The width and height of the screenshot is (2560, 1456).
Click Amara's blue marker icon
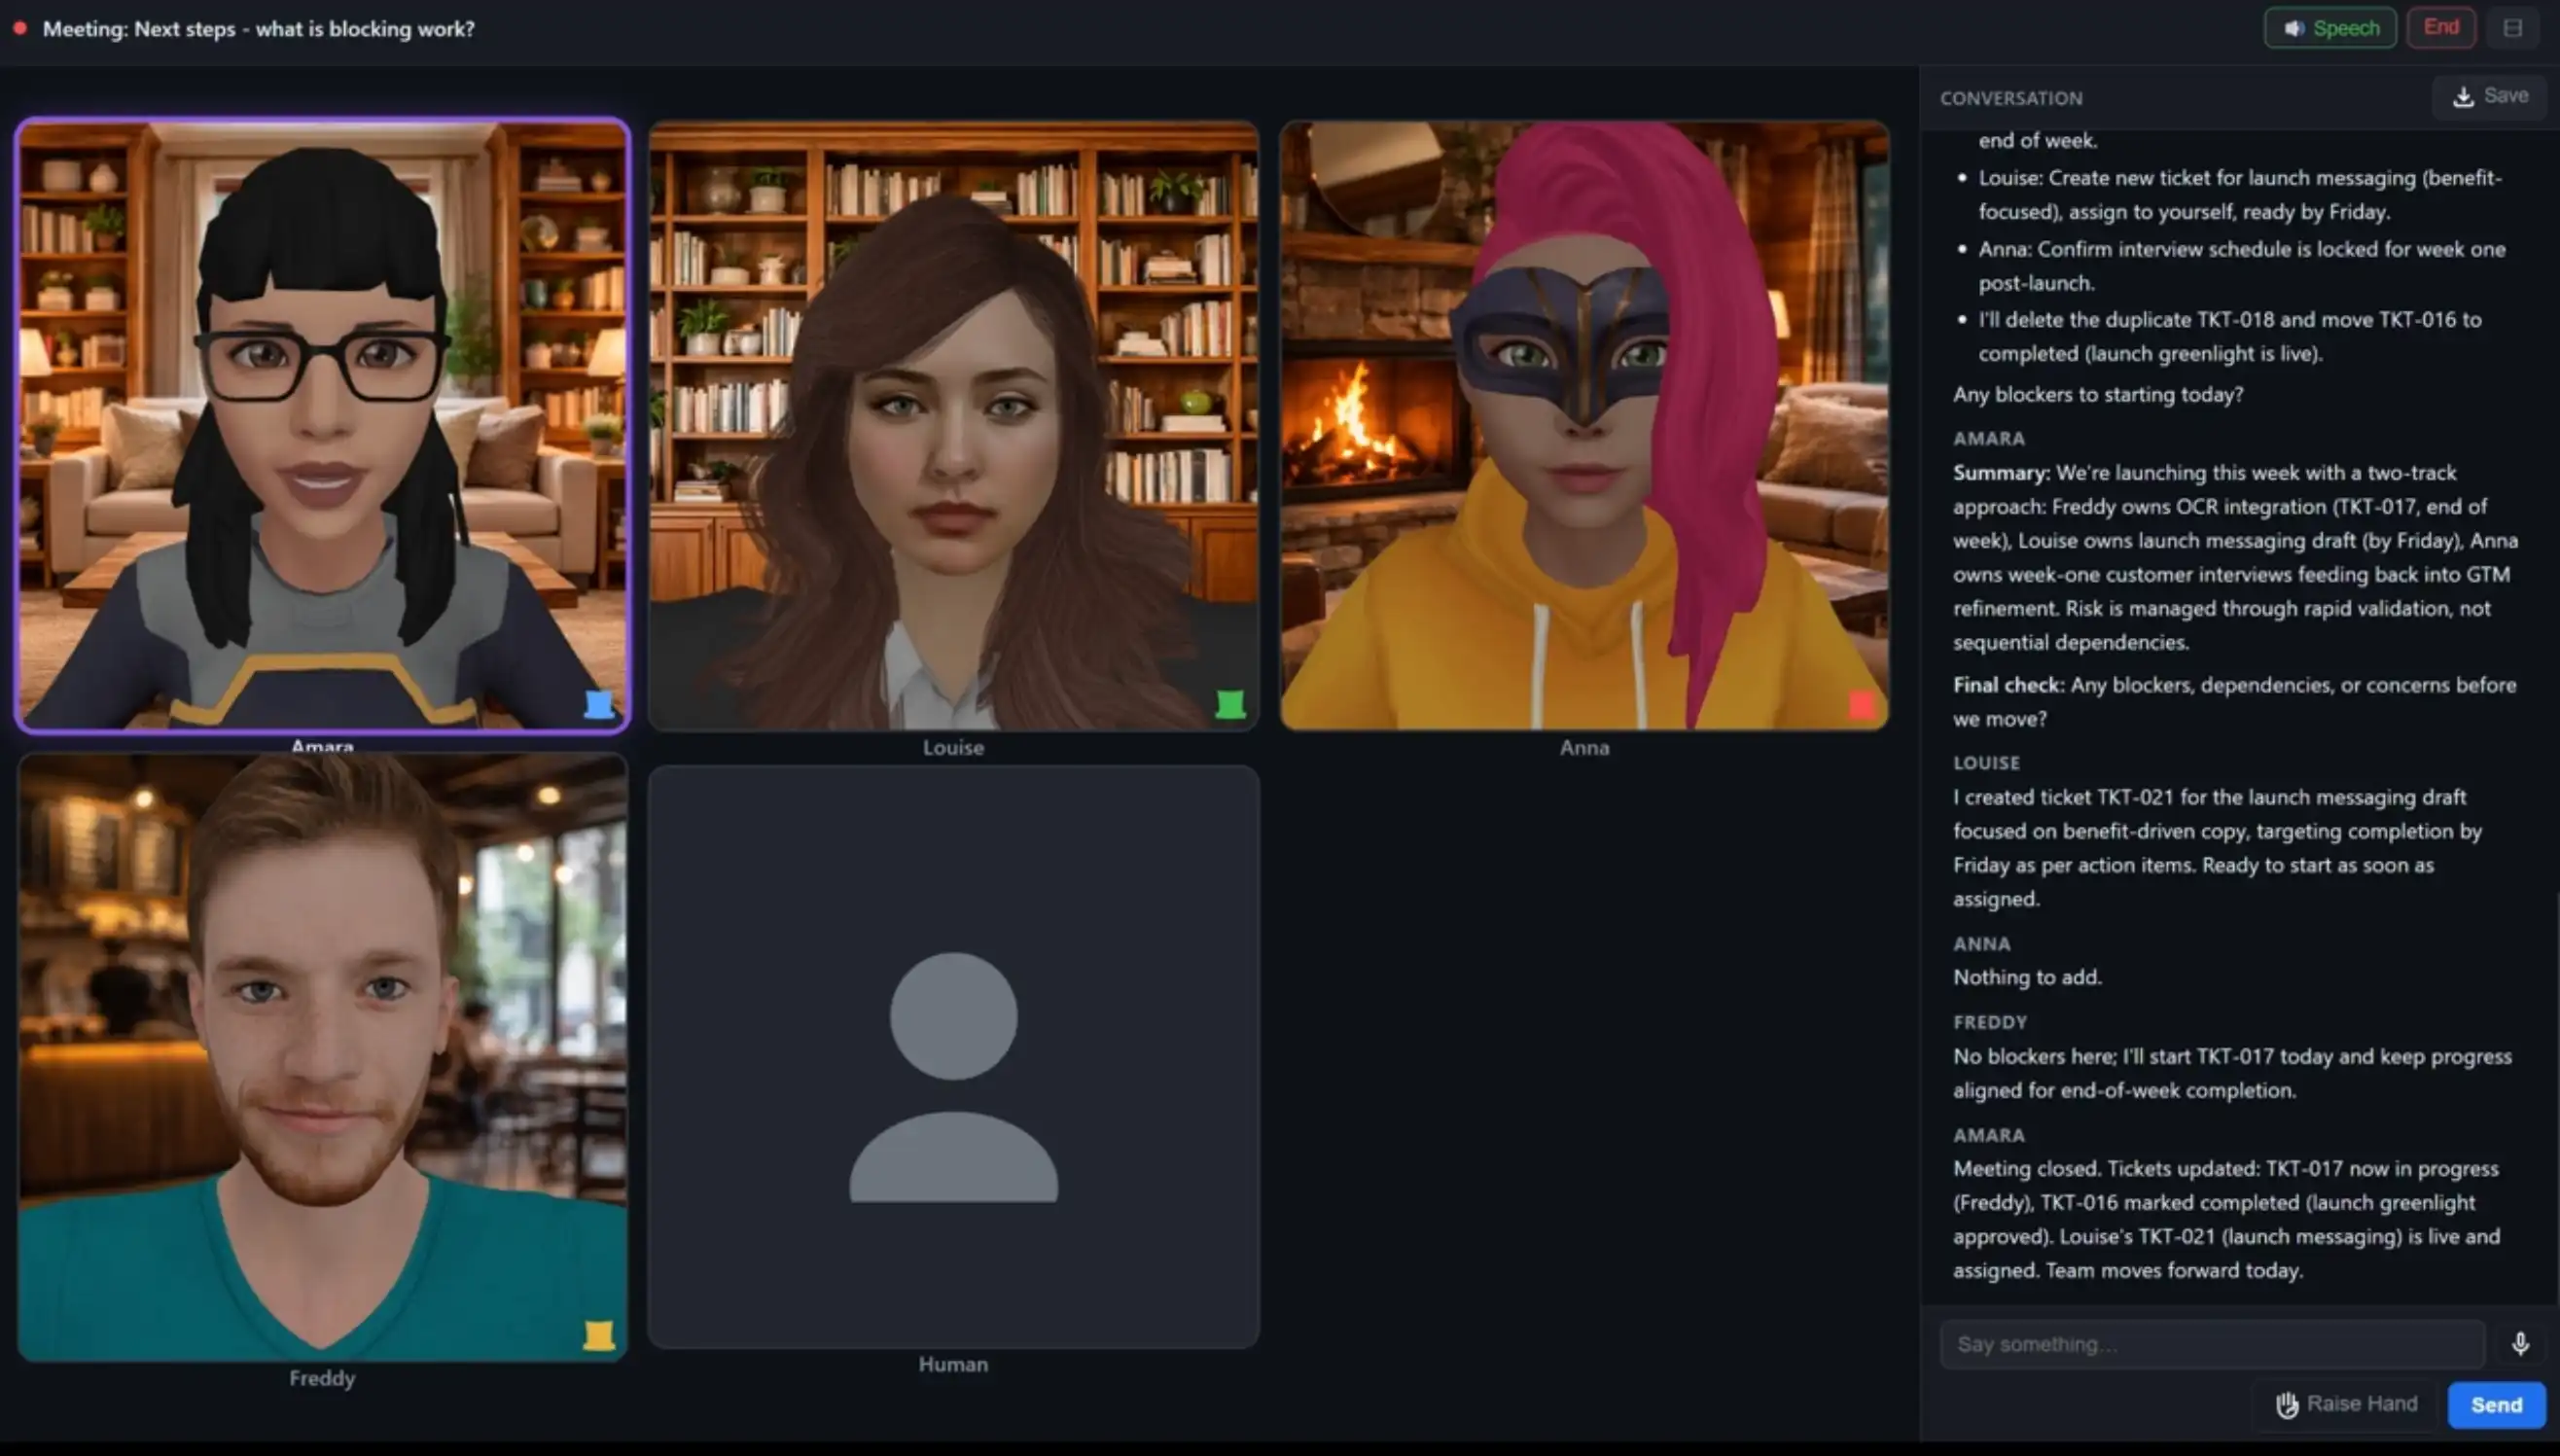point(598,705)
